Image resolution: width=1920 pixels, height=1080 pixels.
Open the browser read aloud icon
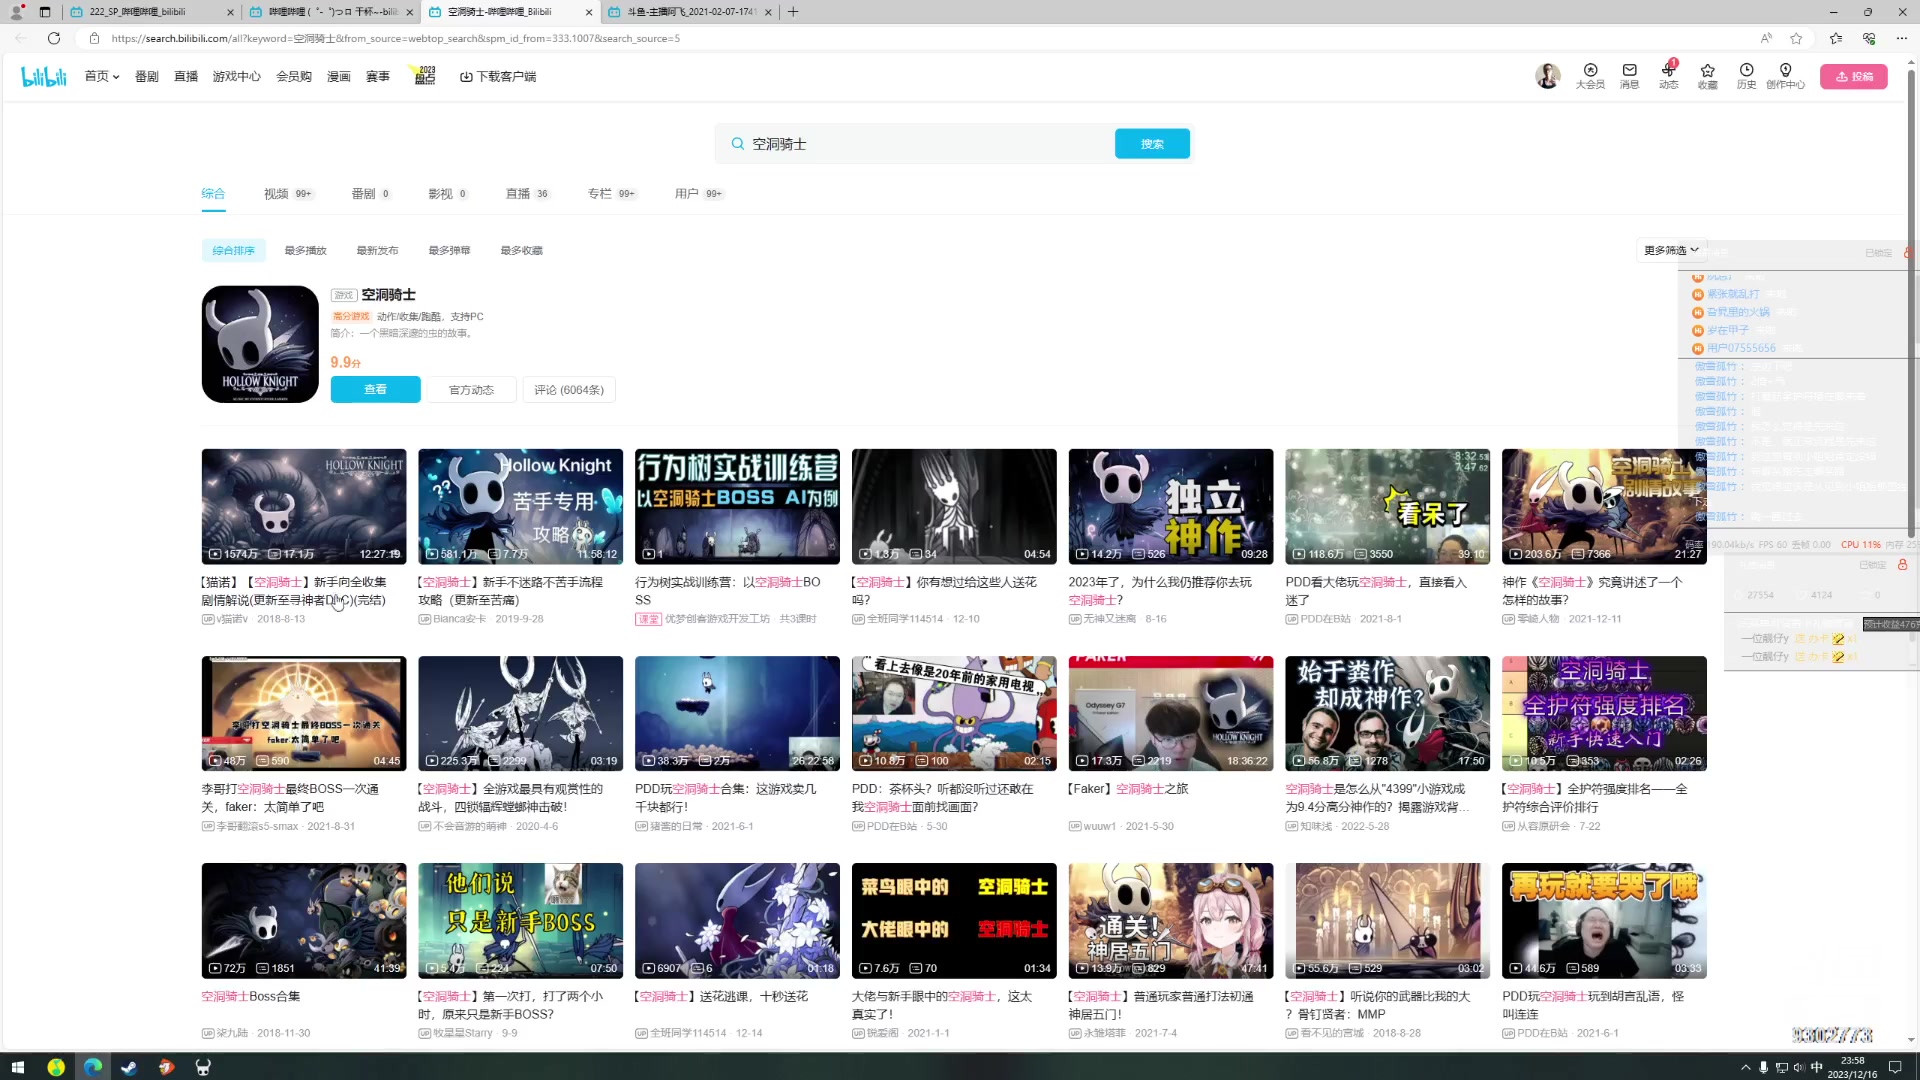pyautogui.click(x=1766, y=38)
